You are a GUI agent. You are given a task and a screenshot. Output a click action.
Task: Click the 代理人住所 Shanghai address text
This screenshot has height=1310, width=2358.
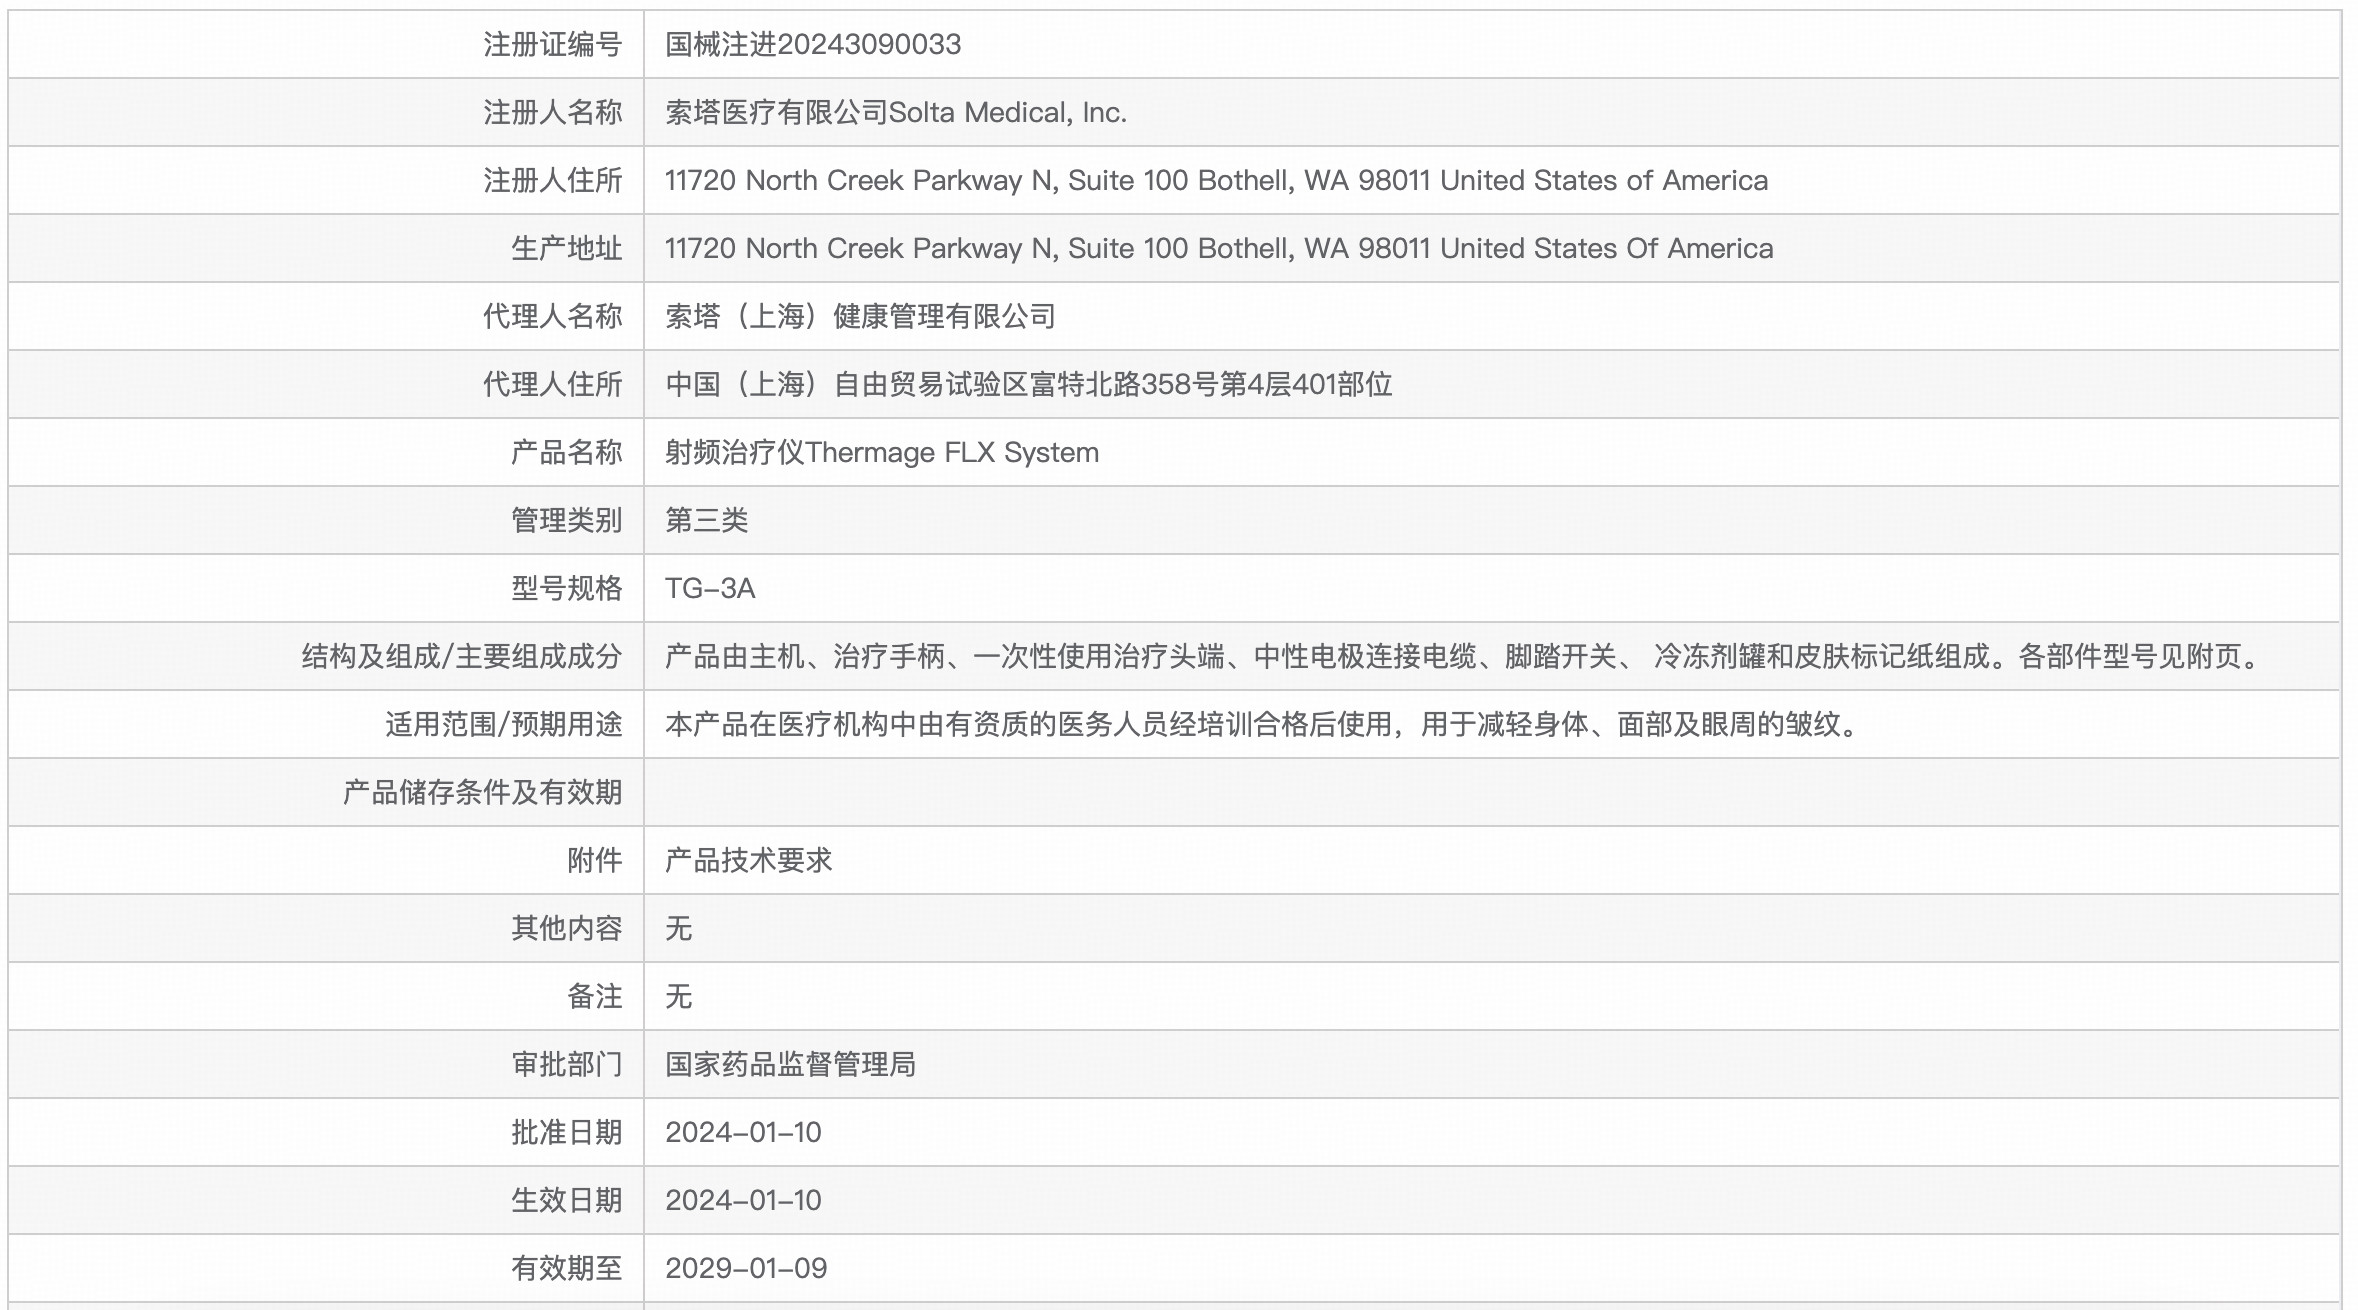pyautogui.click(x=1028, y=385)
